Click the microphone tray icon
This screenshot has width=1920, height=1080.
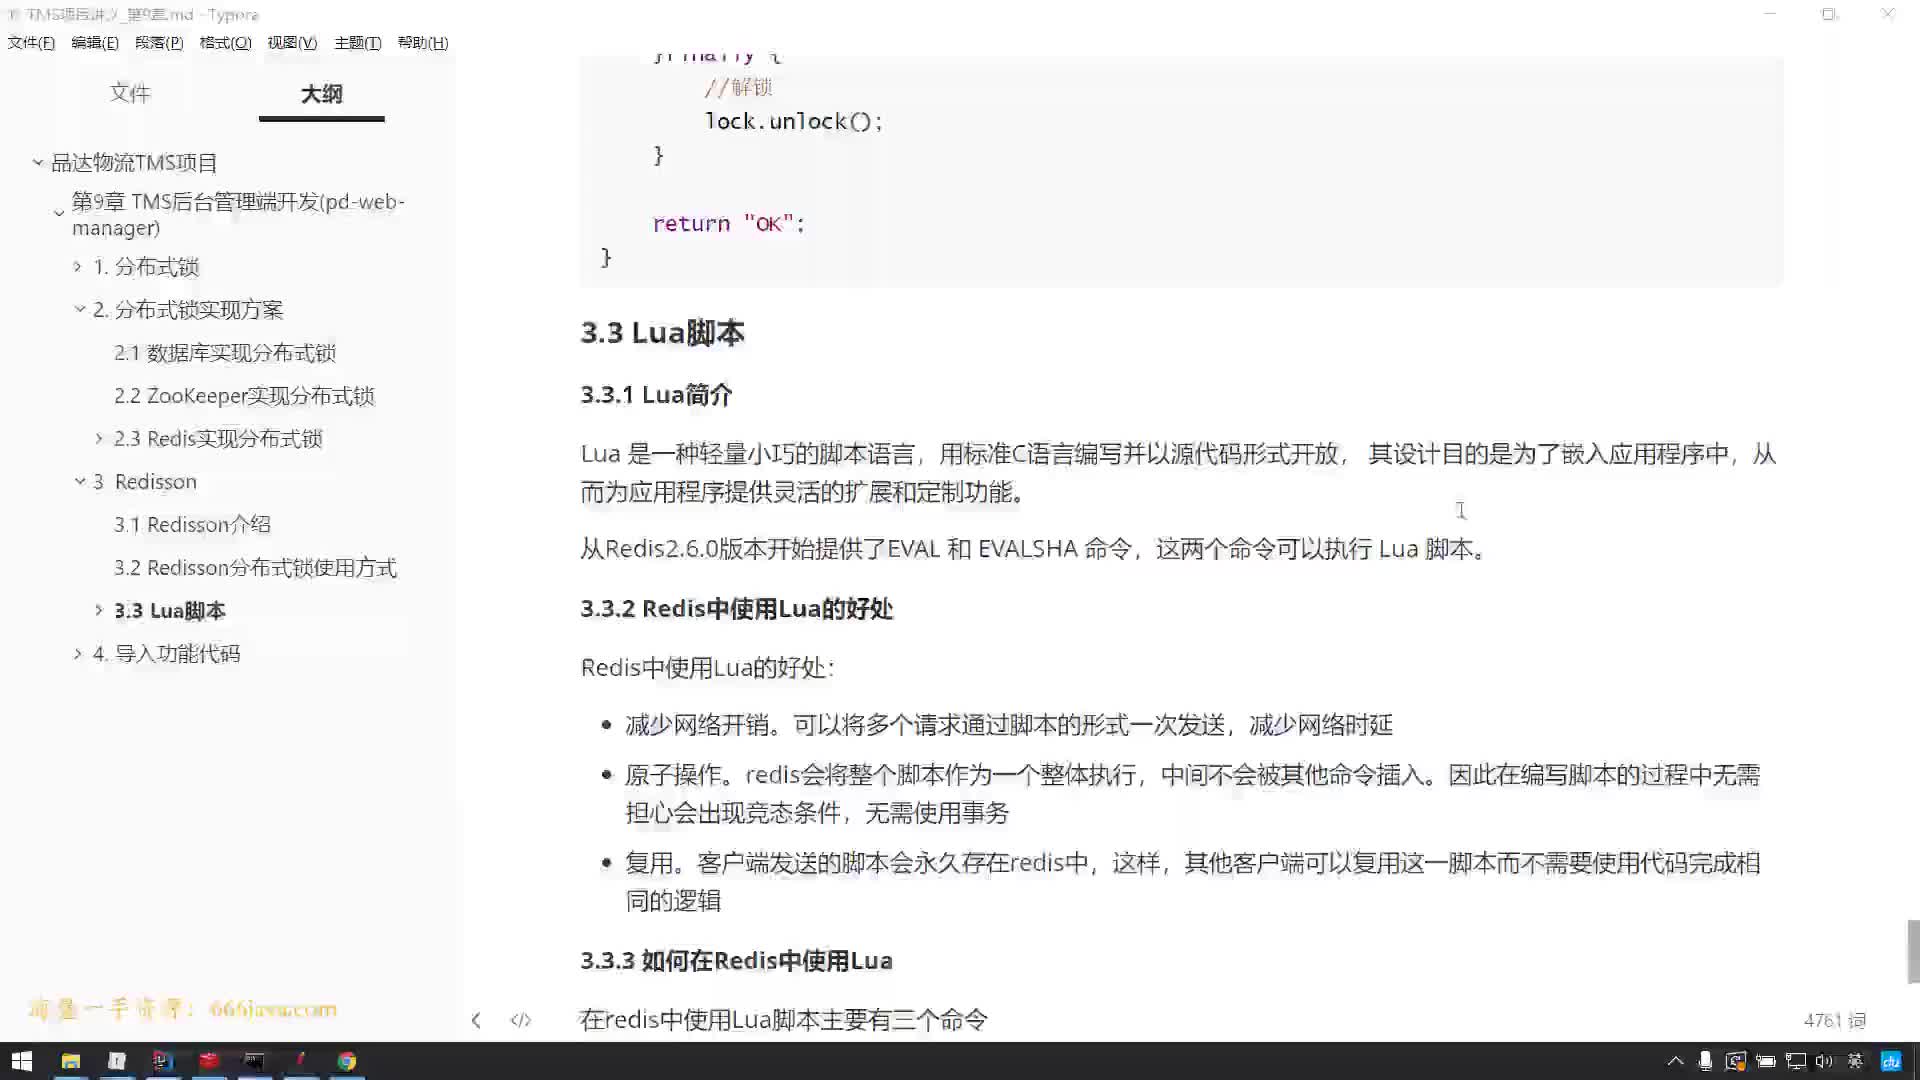coord(1705,1061)
